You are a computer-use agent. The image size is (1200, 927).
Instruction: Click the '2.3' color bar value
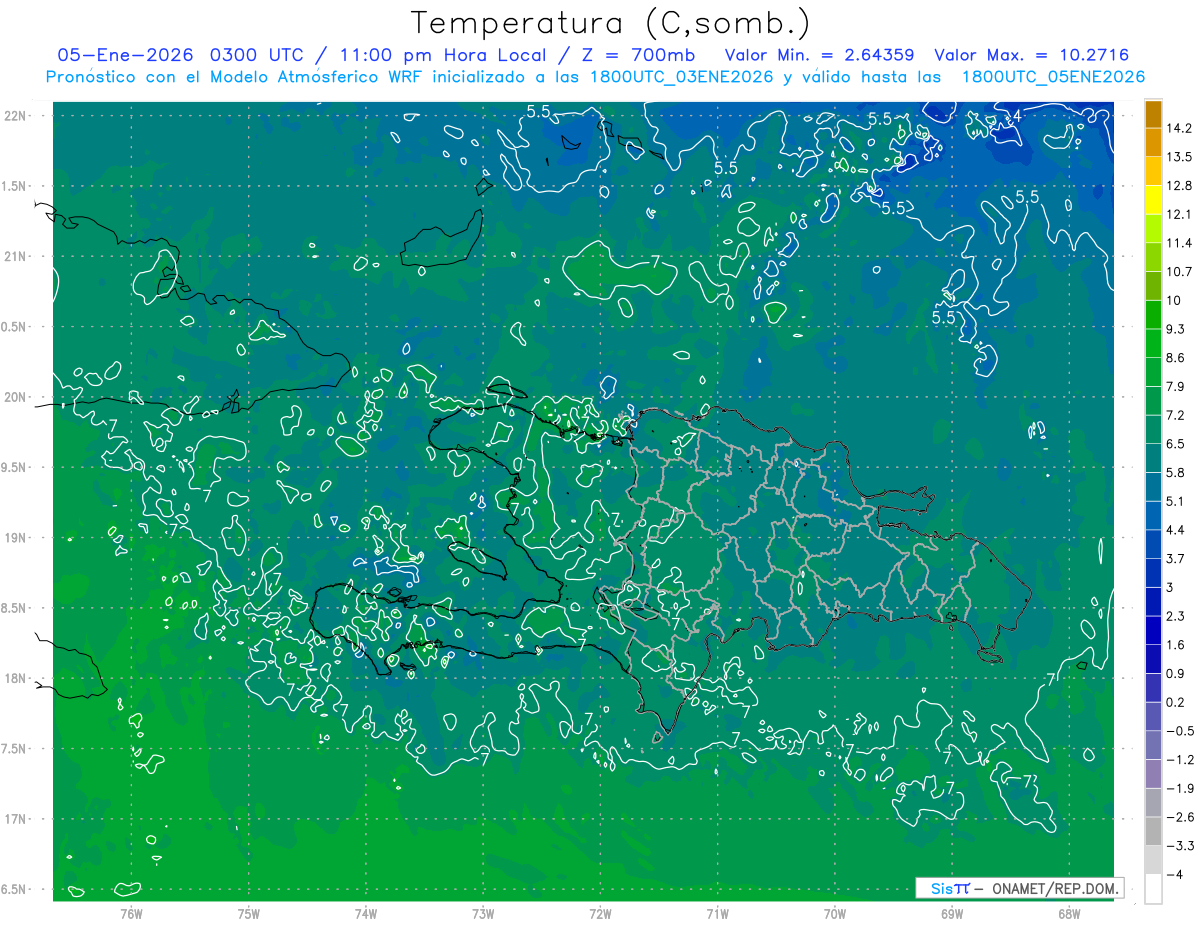point(1175,615)
